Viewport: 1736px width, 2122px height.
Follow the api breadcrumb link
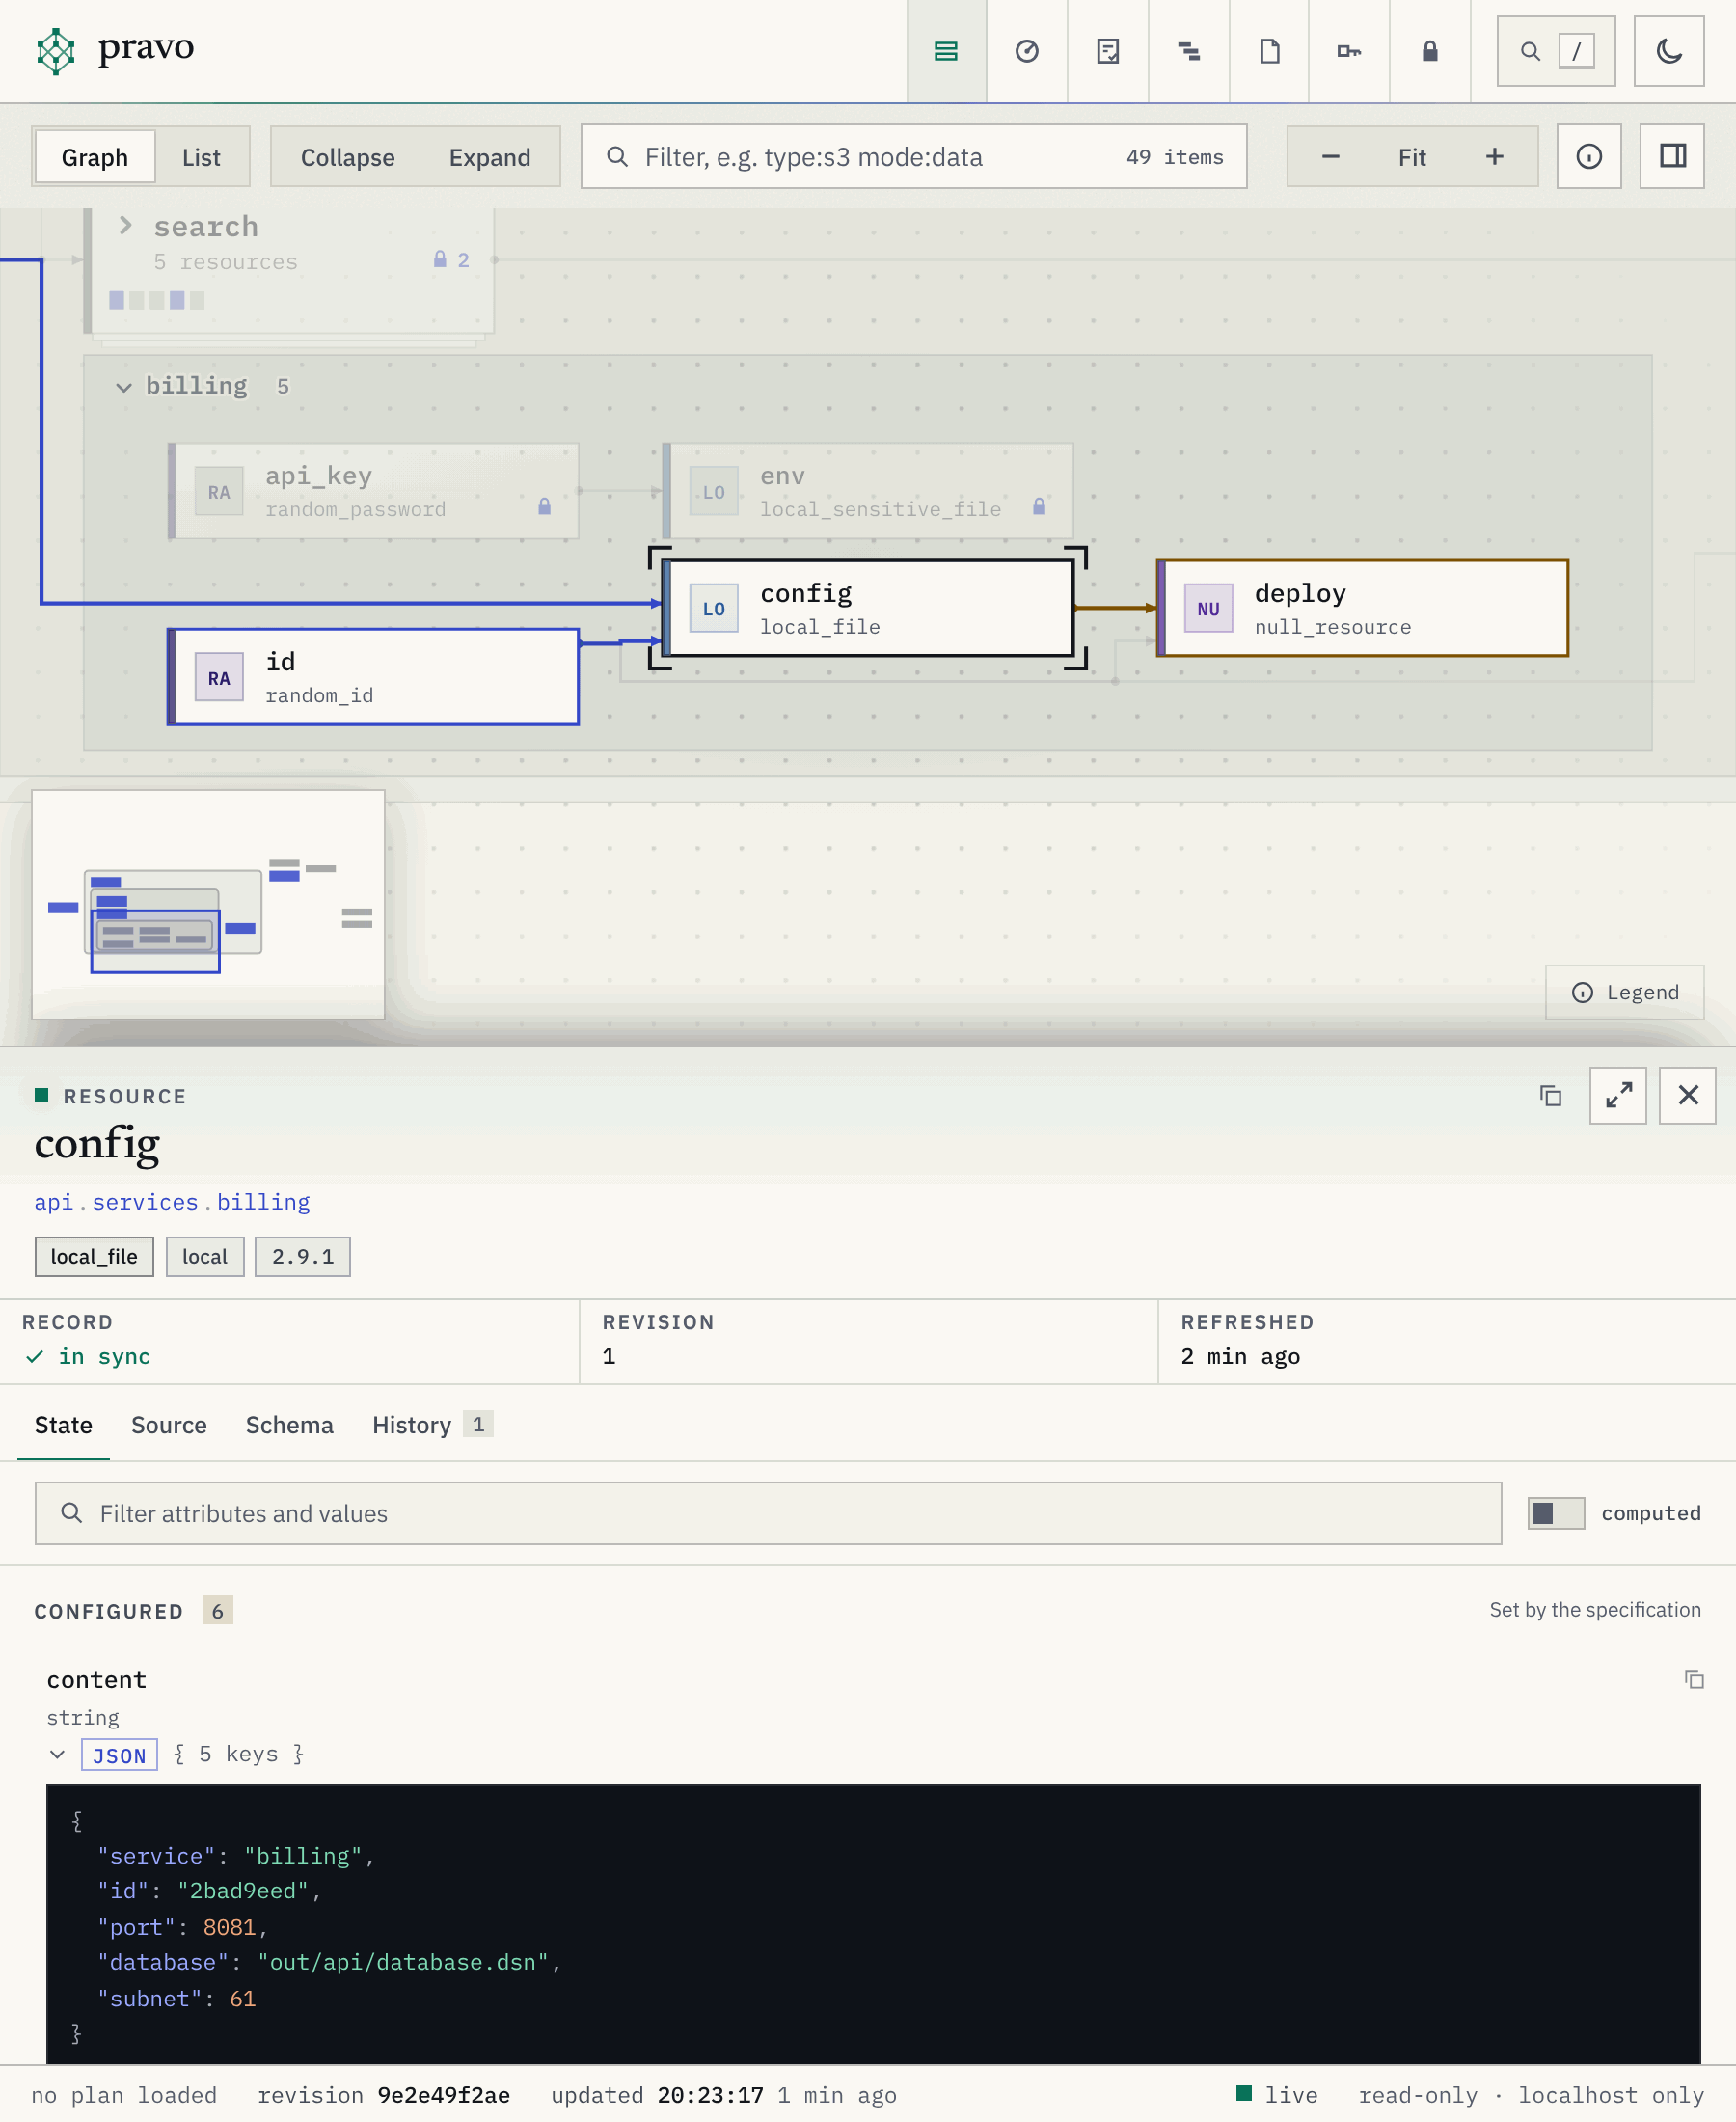coord(53,1201)
